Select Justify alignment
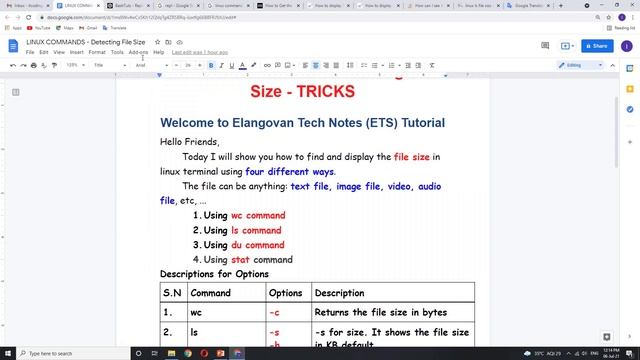Image resolution: width=640 pixels, height=360 pixels. pyautogui.click(x=336, y=65)
